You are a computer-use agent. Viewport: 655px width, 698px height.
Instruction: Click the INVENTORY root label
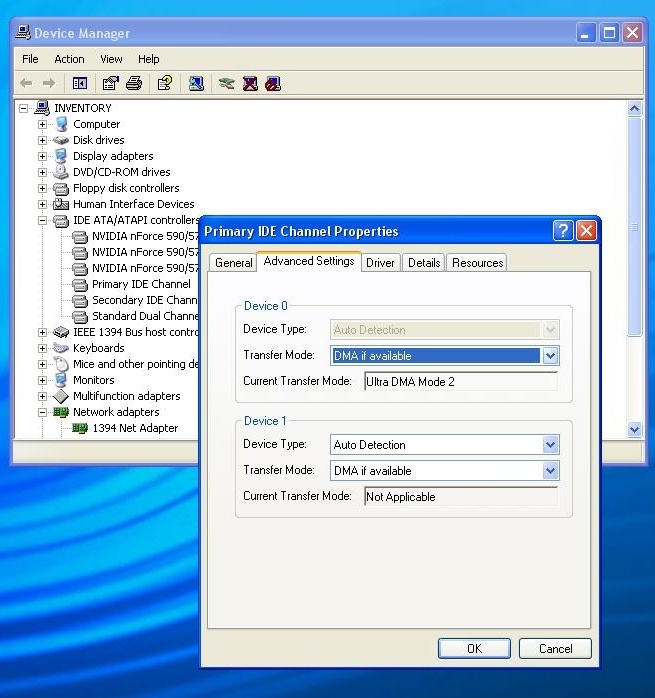tap(83, 108)
